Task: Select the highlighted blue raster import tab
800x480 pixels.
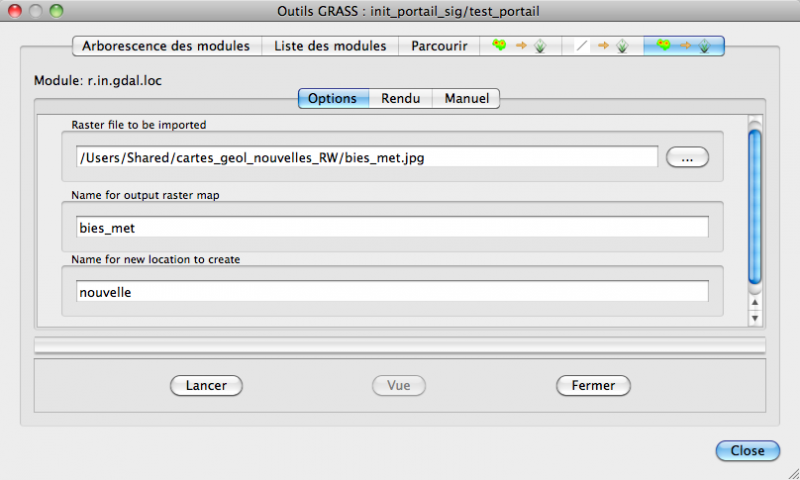Action: tap(684, 46)
